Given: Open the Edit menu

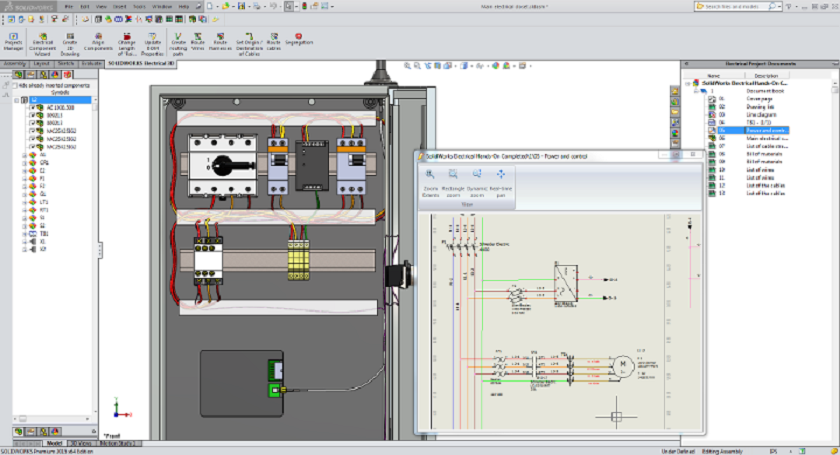Looking at the screenshot, I should click(x=85, y=6).
